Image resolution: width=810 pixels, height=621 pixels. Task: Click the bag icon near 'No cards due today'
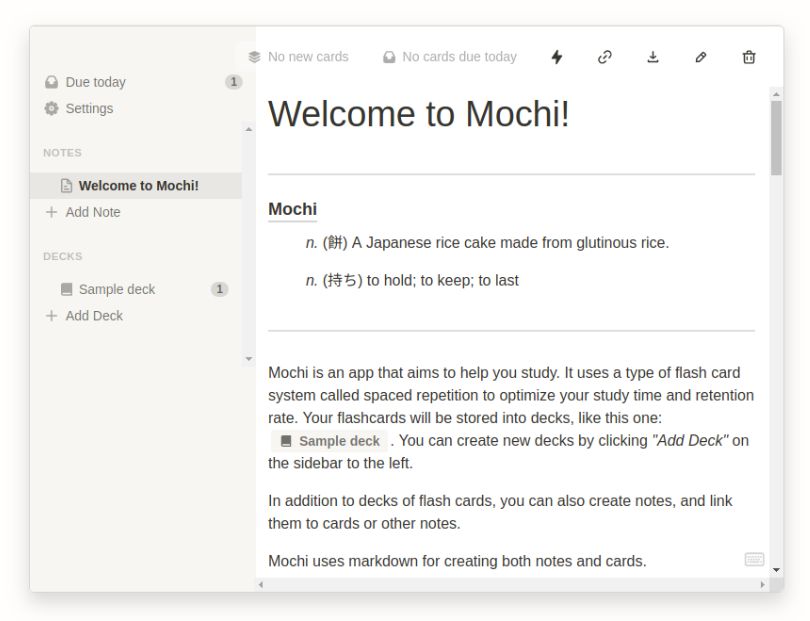[387, 57]
